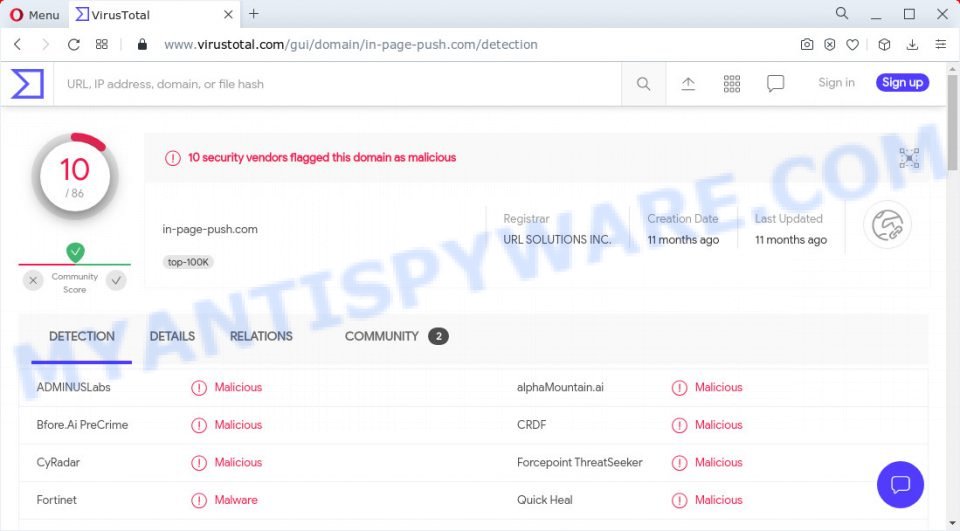Viewport: 960px width, 531px height.
Task: Click the scrollbar down arrow
Action: point(952,524)
